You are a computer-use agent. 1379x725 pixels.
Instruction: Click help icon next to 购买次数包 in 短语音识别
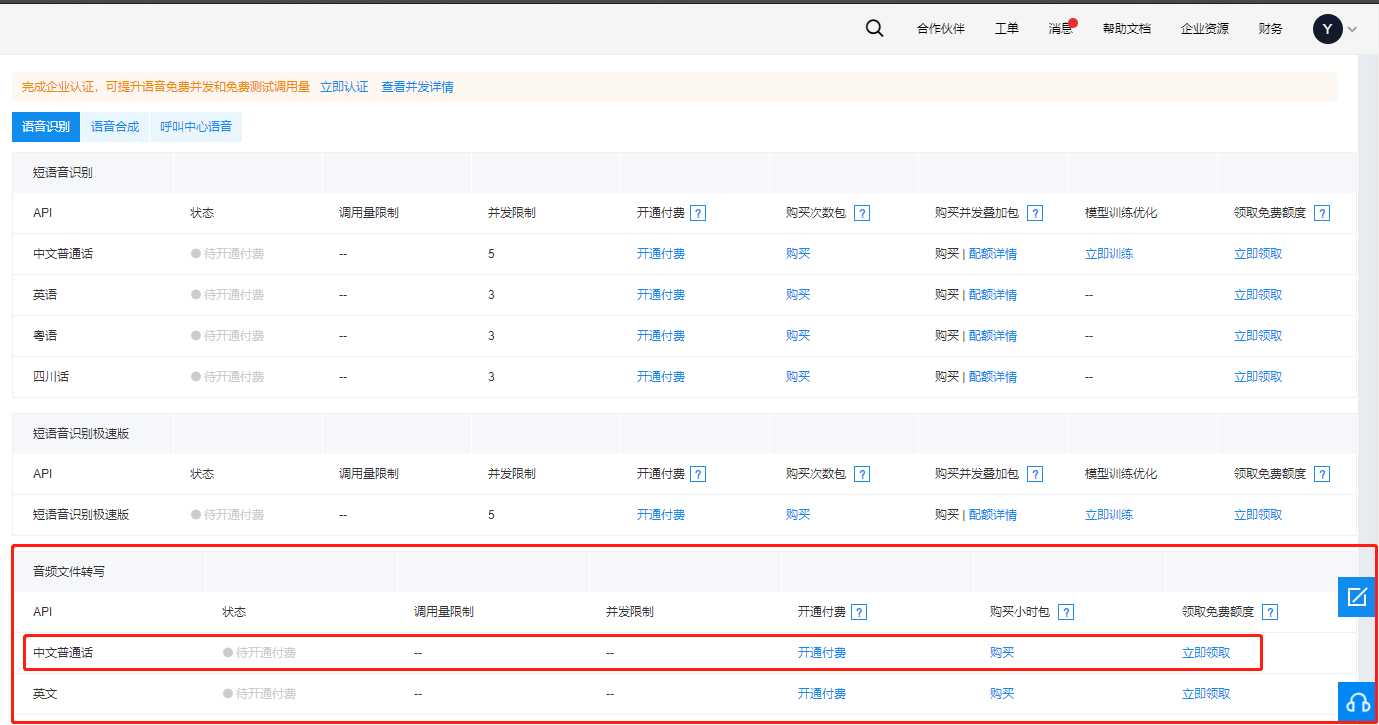[861, 213]
